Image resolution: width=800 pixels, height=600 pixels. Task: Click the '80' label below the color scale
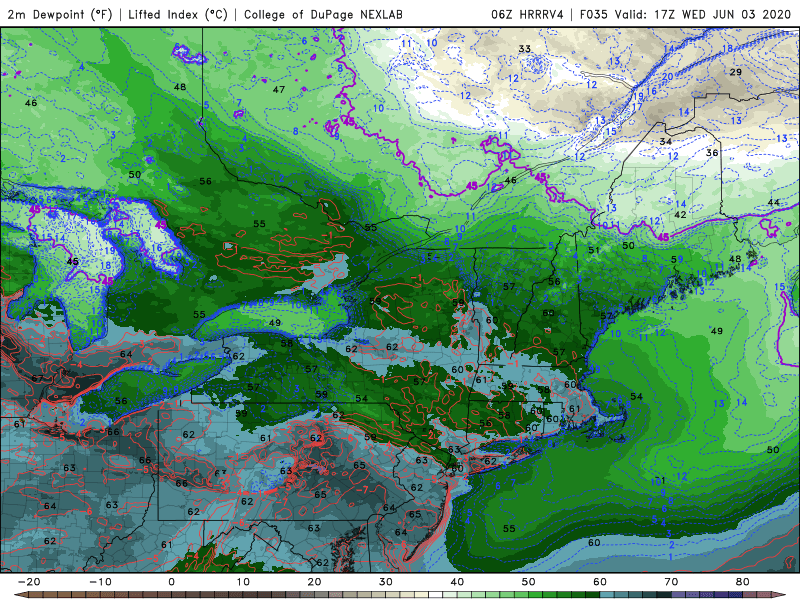coord(743,582)
